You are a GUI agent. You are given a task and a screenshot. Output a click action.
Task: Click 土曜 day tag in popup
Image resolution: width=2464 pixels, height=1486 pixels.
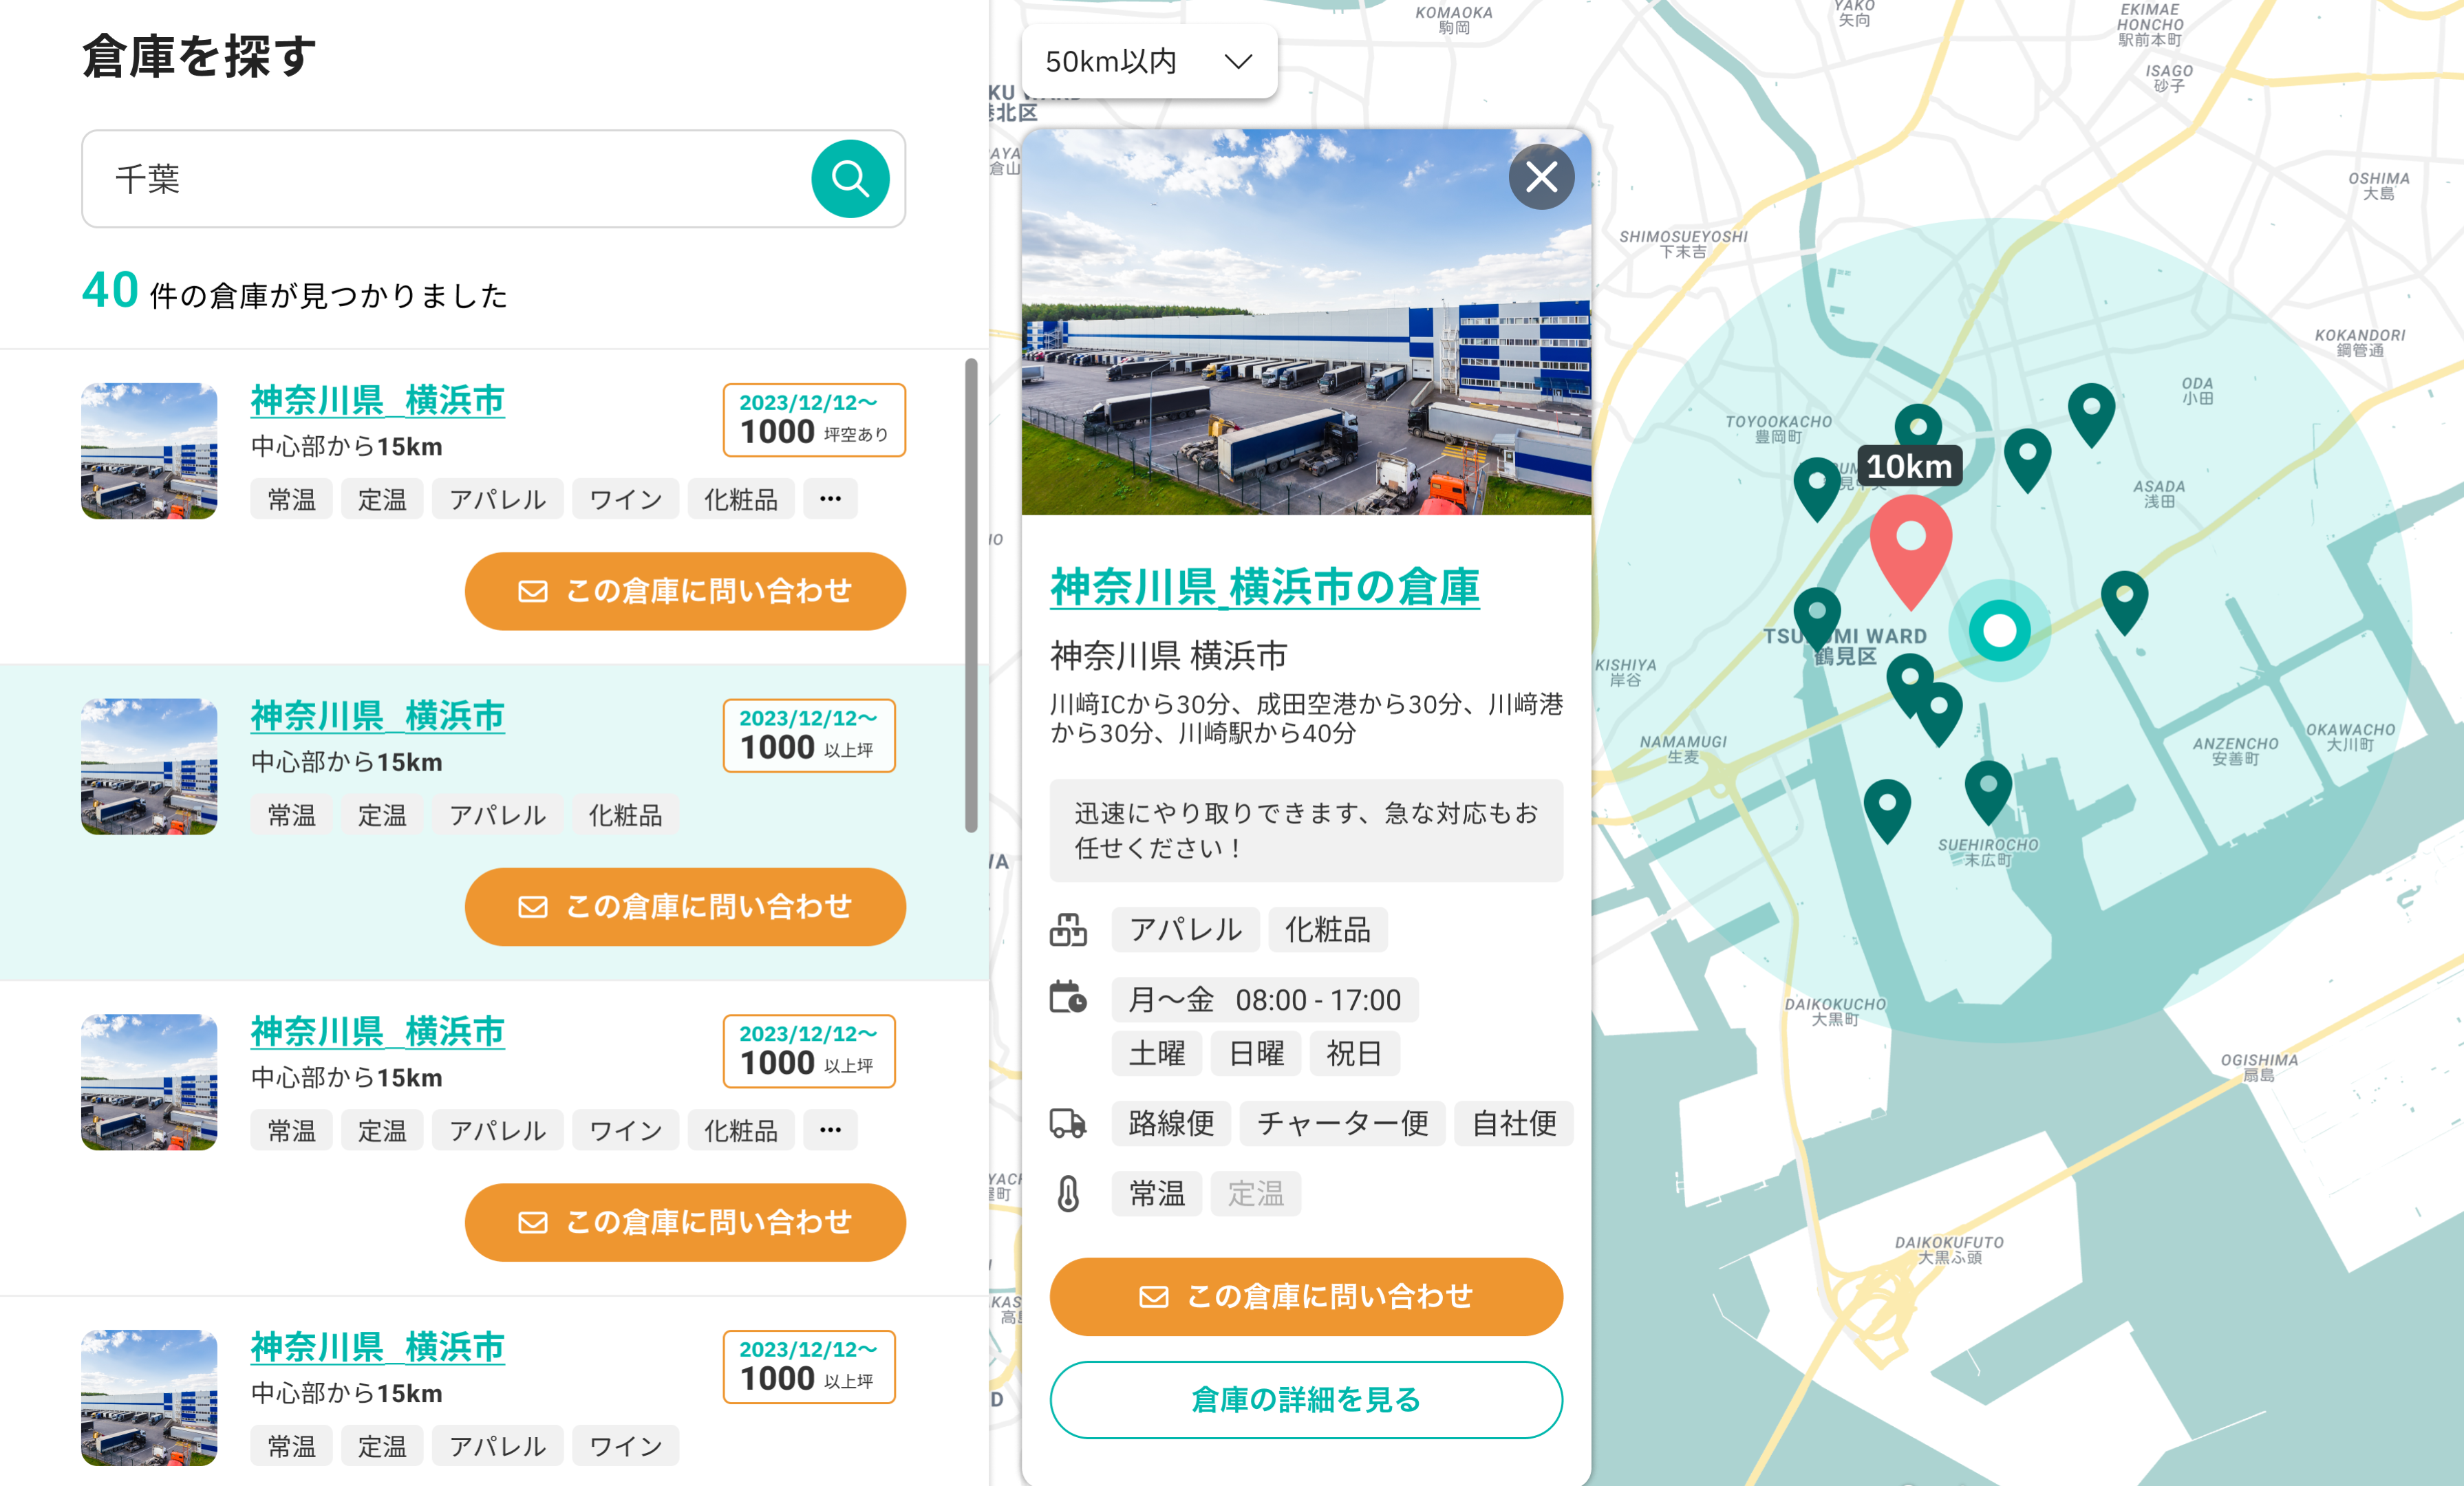pyautogui.click(x=1156, y=1053)
